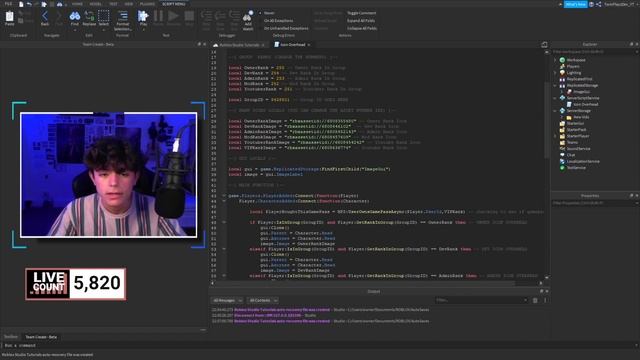Screen dimensions: 640x360
Task: Pop out the Explorer panel
Action: pyautogui.click(x=631, y=44)
